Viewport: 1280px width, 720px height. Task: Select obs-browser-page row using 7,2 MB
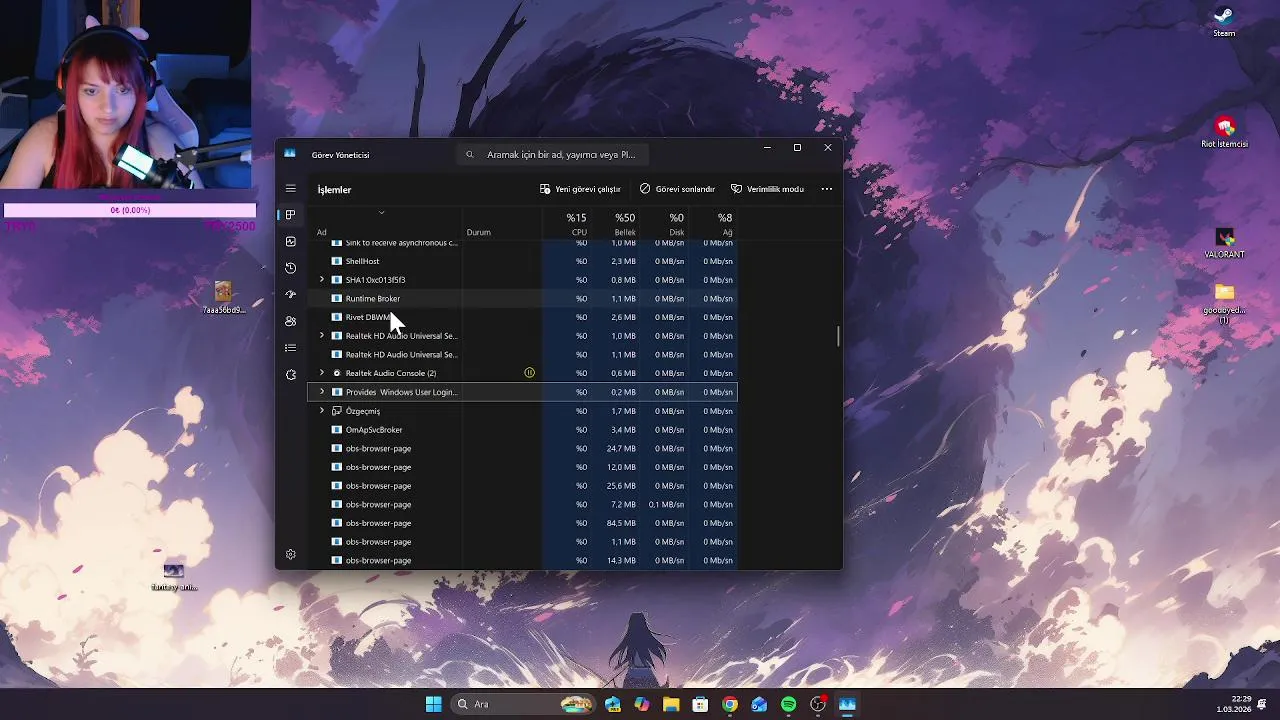point(522,504)
